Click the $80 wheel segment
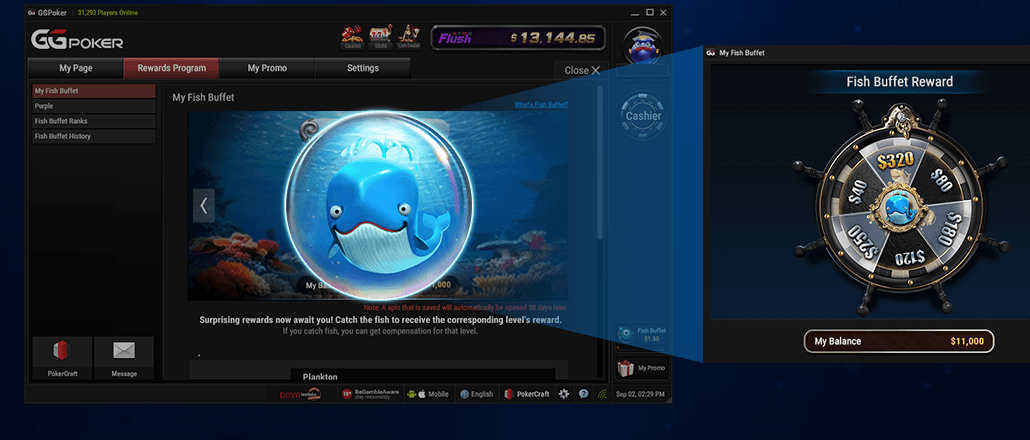Viewport: 1030px width, 440px height. click(x=943, y=180)
